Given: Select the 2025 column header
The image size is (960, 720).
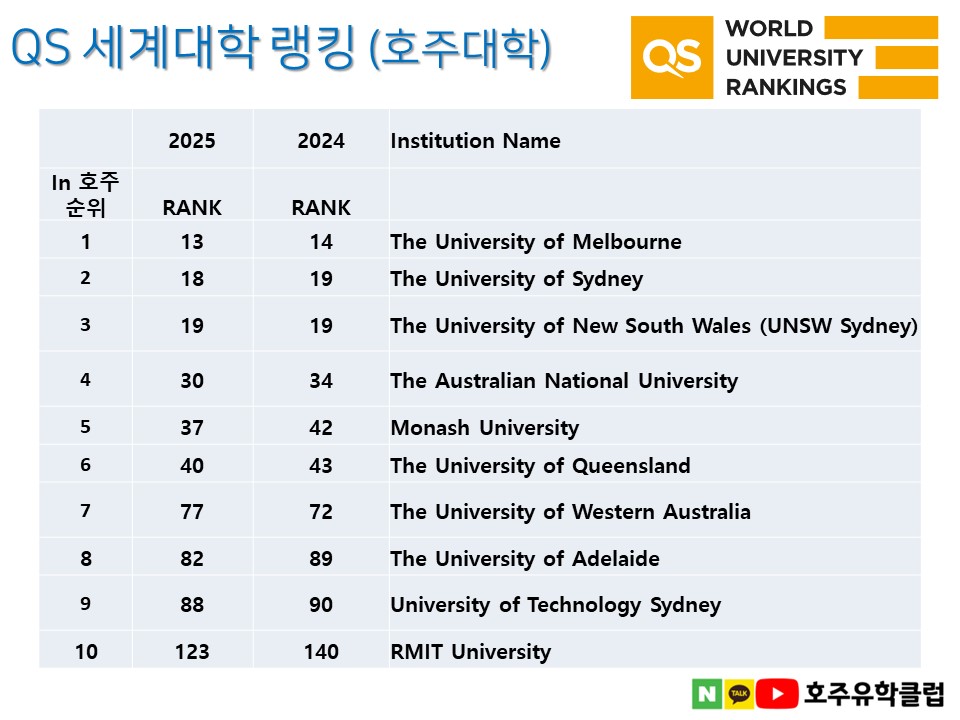Looking at the screenshot, I should (x=192, y=141).
